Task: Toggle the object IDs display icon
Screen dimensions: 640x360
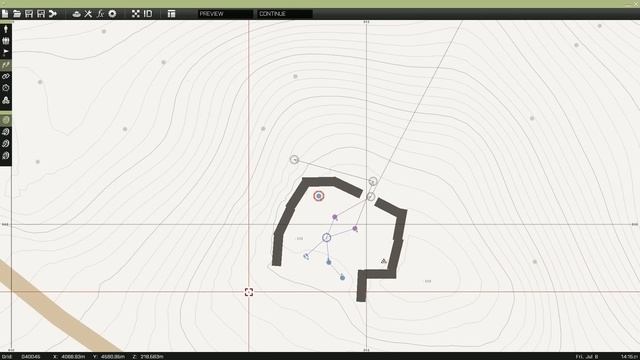Action: coord(148,14)
